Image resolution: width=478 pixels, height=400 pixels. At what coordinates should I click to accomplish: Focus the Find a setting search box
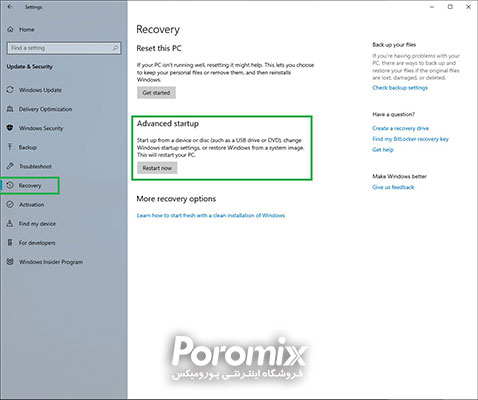64,48
